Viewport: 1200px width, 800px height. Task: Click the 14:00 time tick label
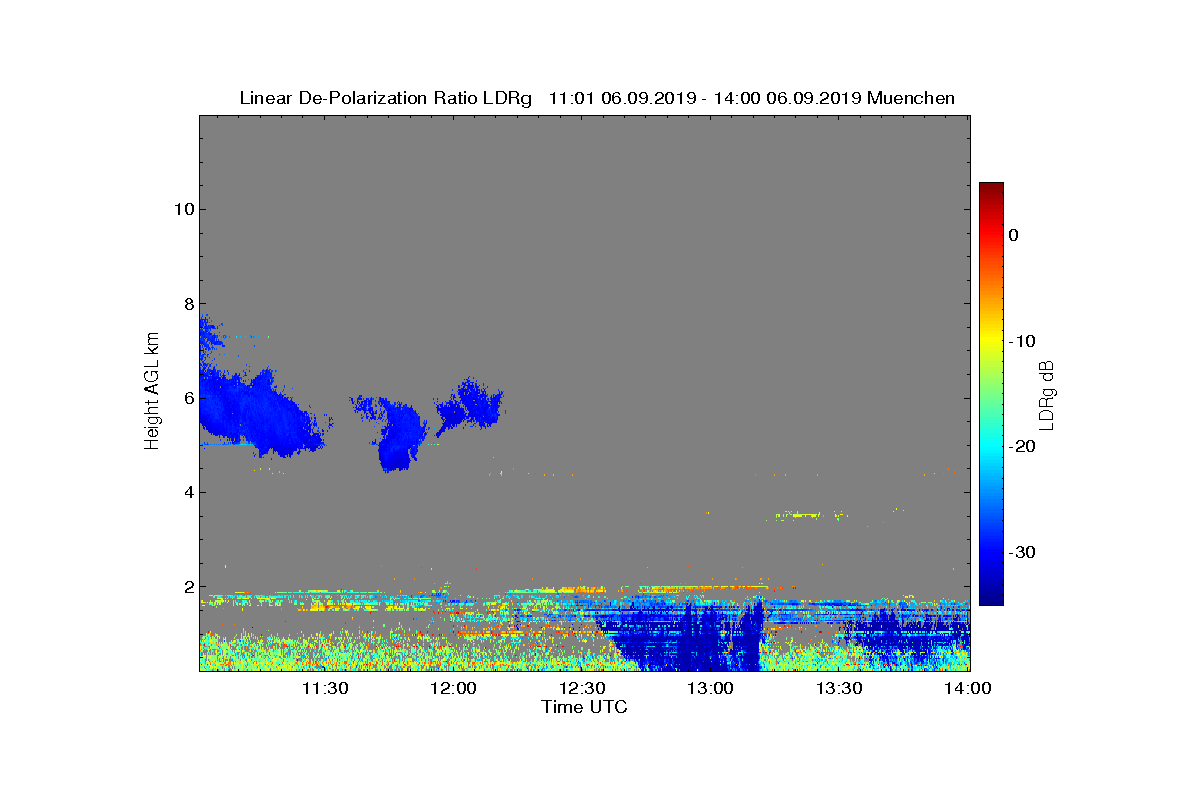[968, 688]
